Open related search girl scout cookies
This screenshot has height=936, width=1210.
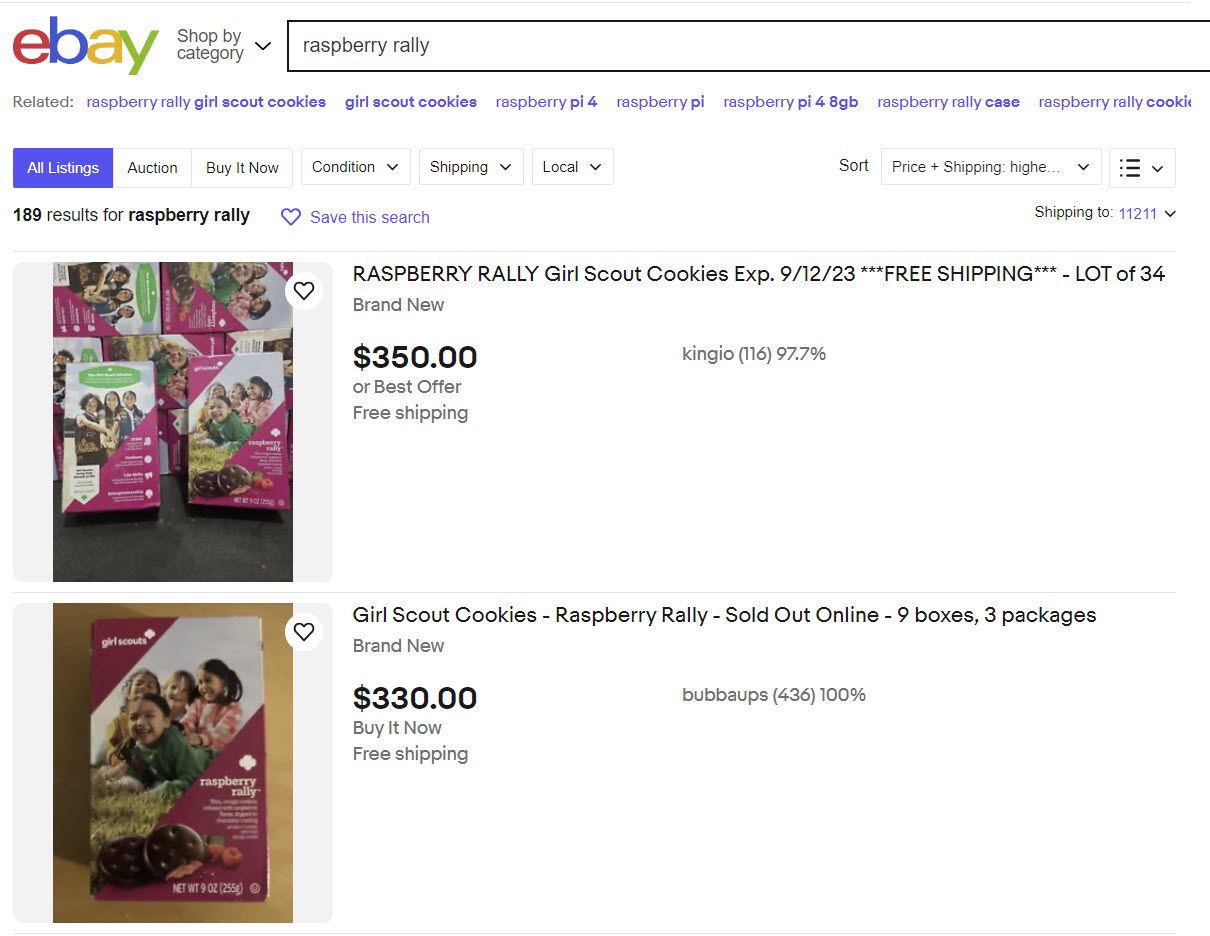coord(410,102)
